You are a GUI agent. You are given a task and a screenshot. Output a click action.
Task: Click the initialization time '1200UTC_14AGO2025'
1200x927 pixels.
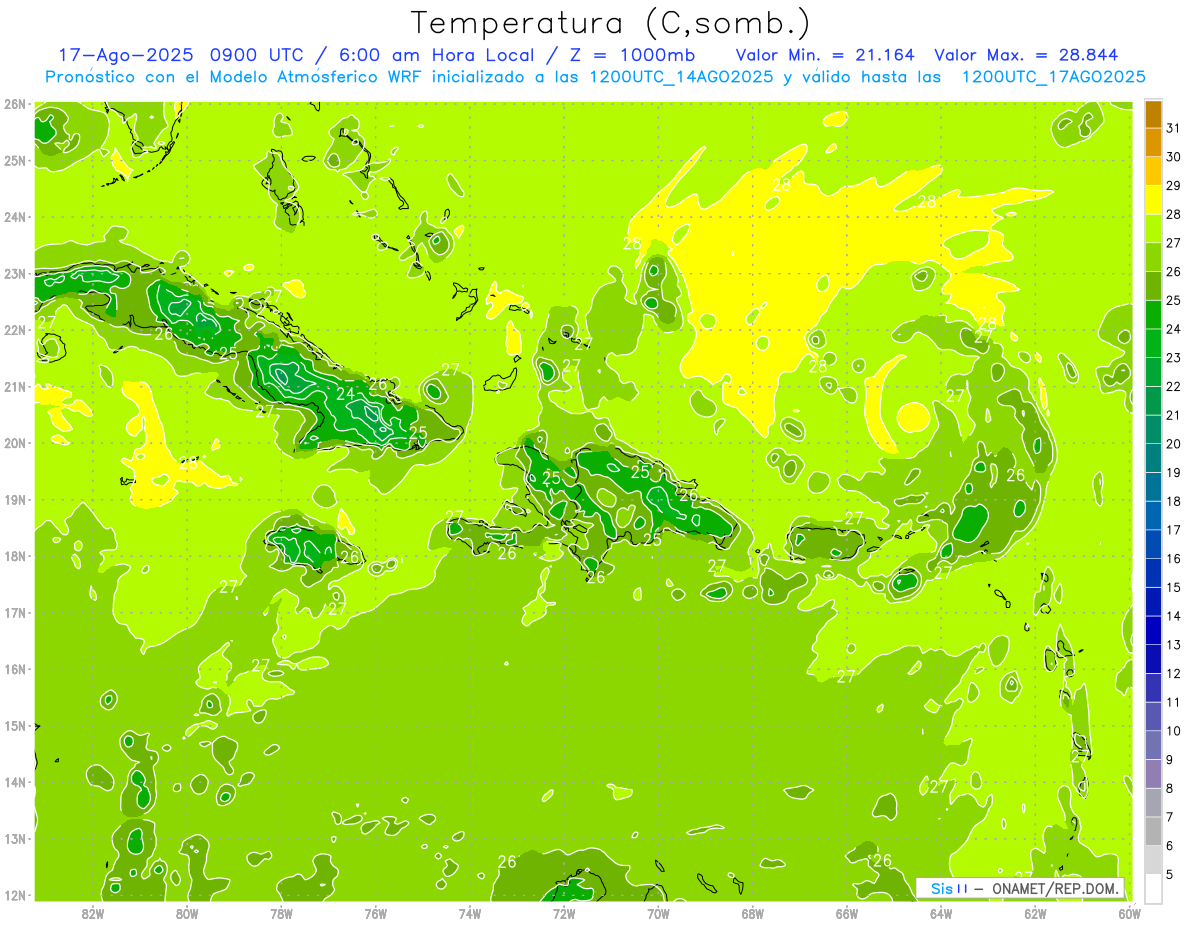(x=681, y=77)
